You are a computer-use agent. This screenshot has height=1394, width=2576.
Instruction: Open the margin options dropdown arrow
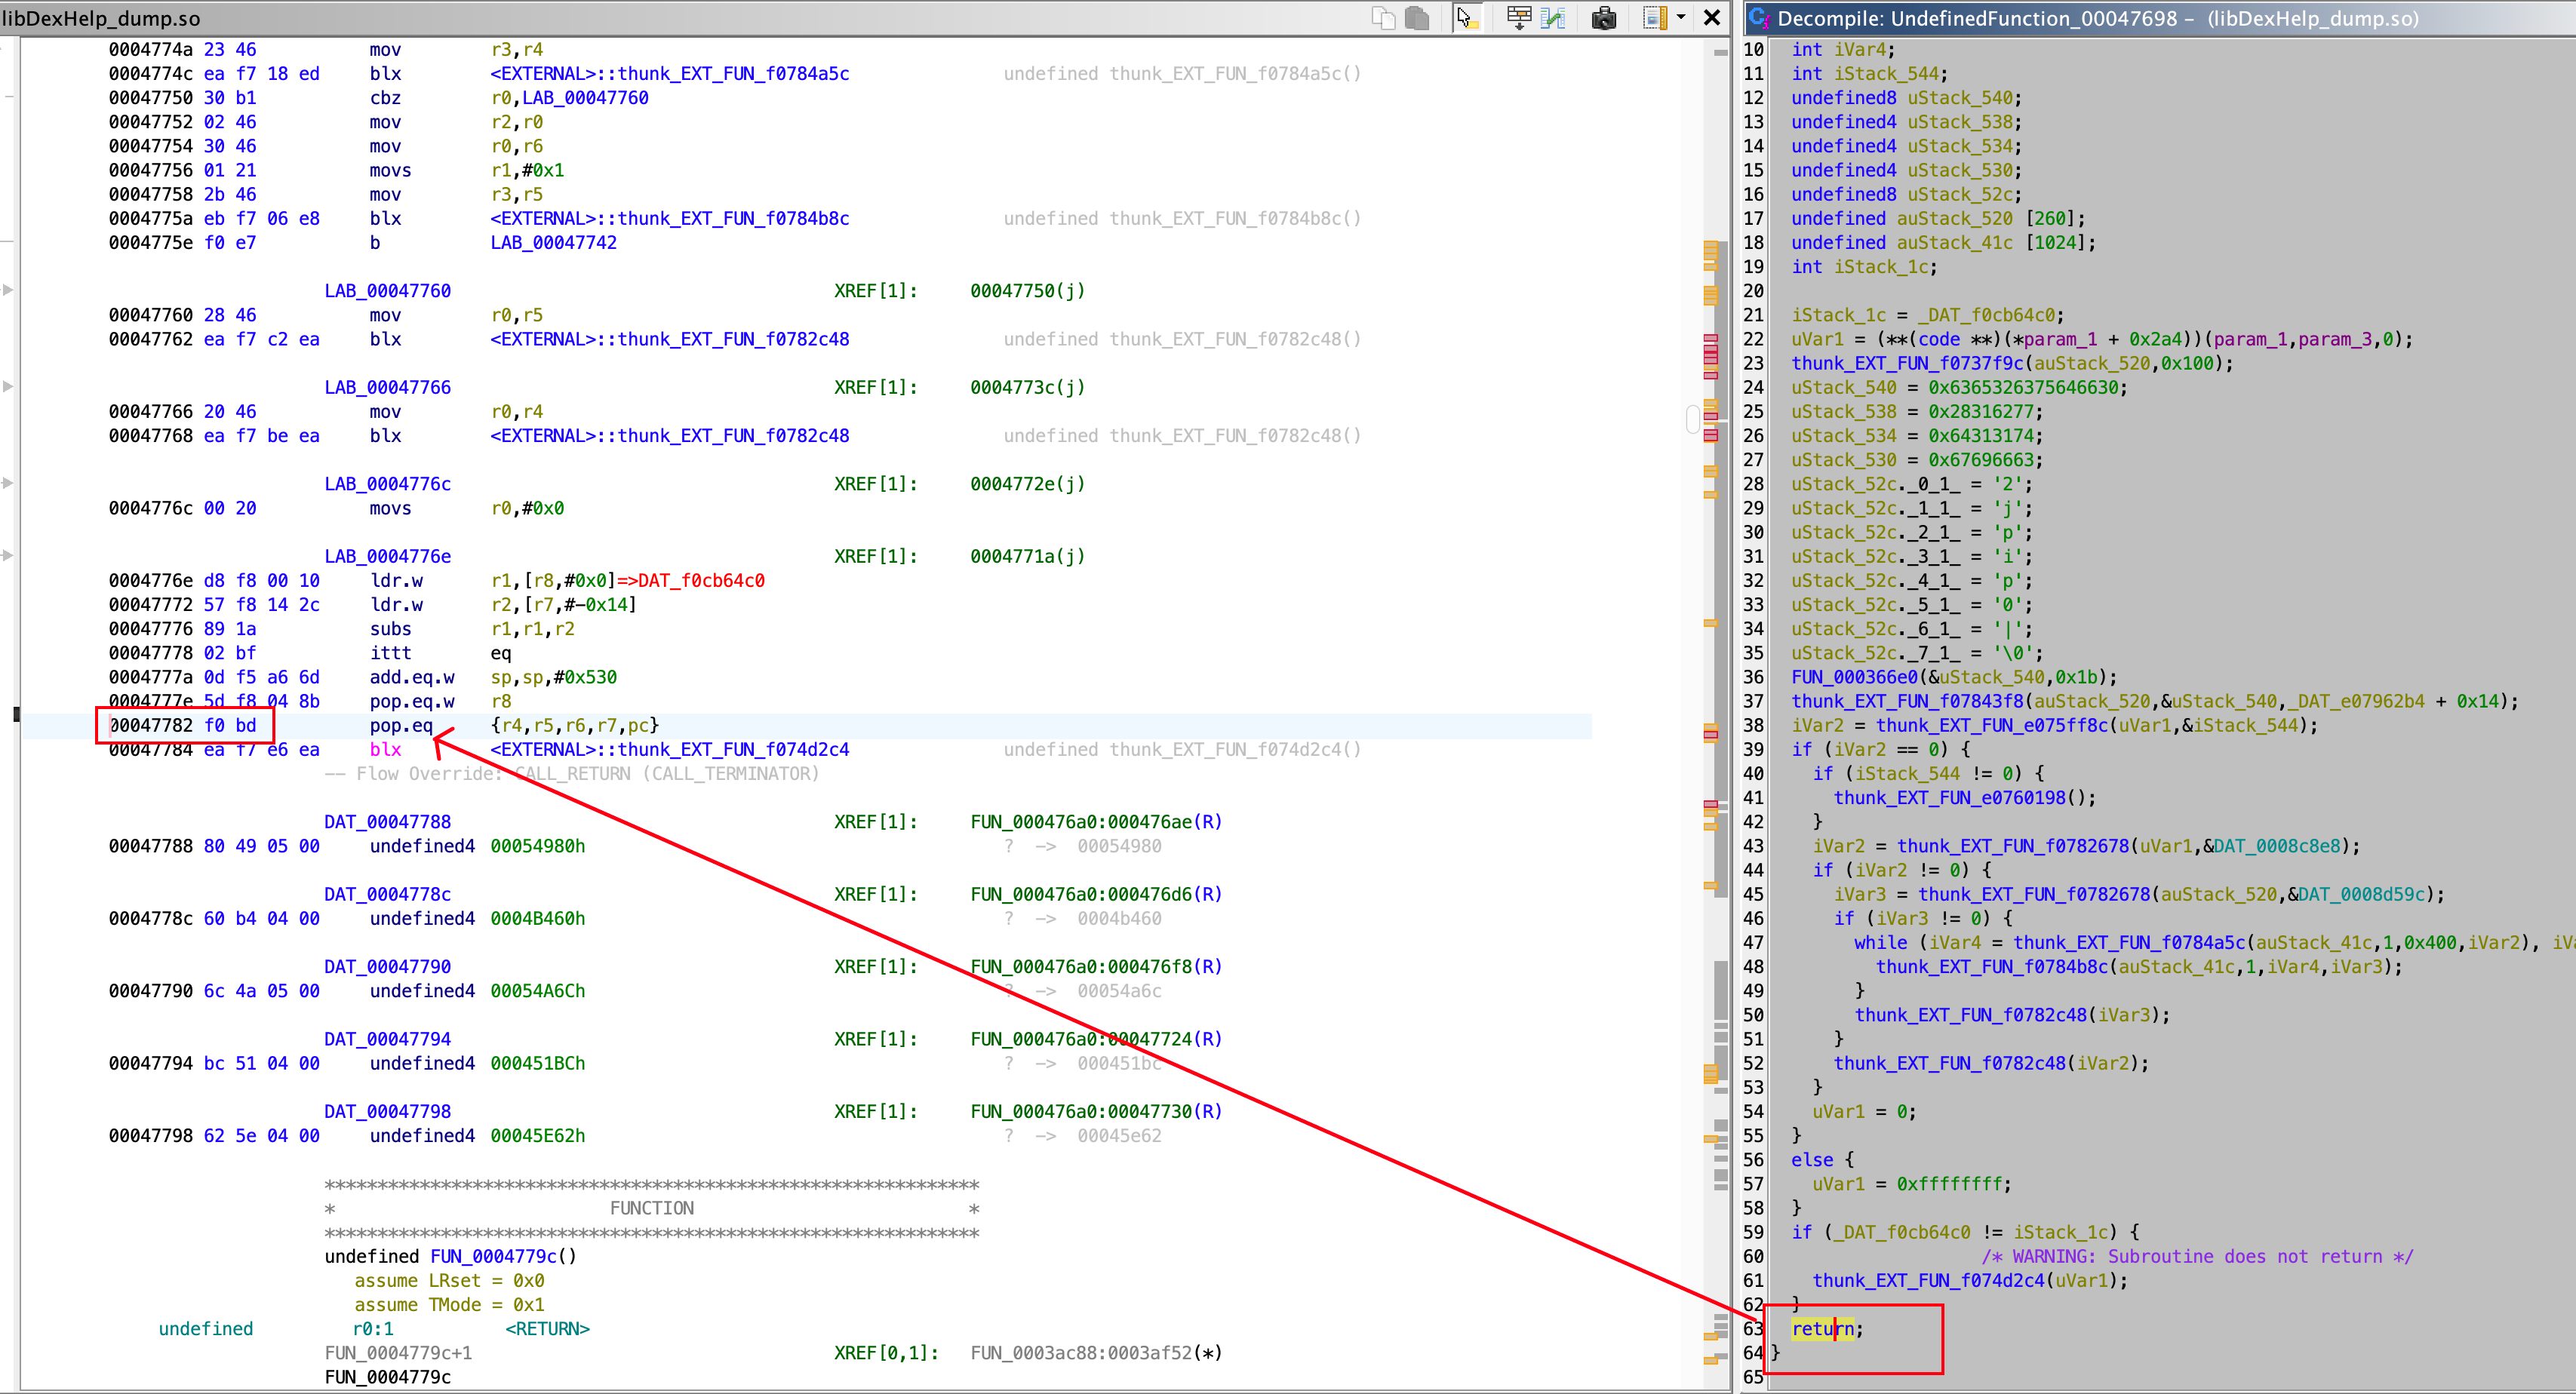pos(1681,17)
